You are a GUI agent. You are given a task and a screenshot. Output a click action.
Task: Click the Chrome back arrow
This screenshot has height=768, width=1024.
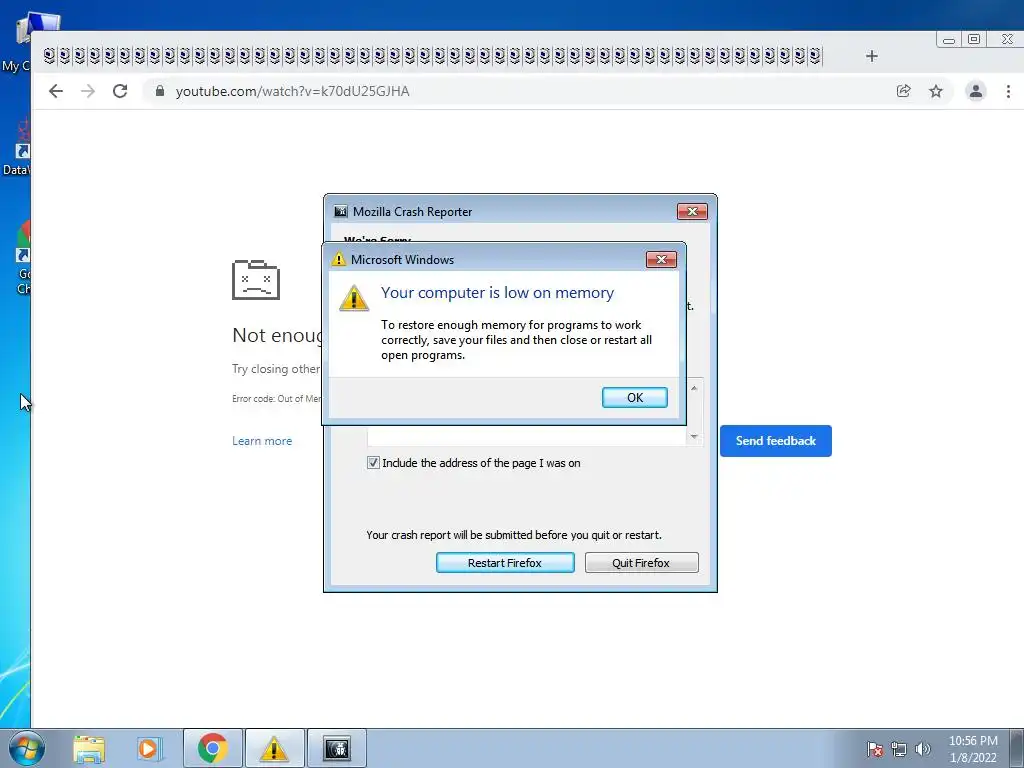tap(56, 91)
